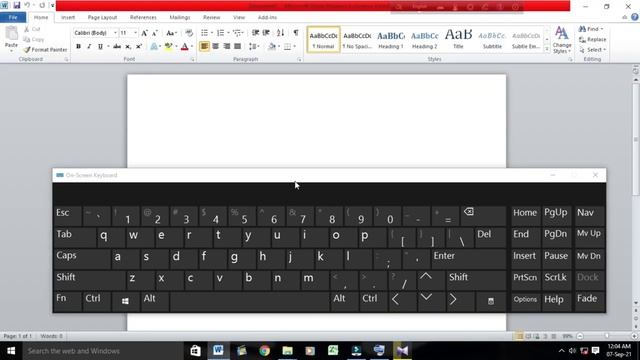Open Change Case Aa dropdown

171,33
